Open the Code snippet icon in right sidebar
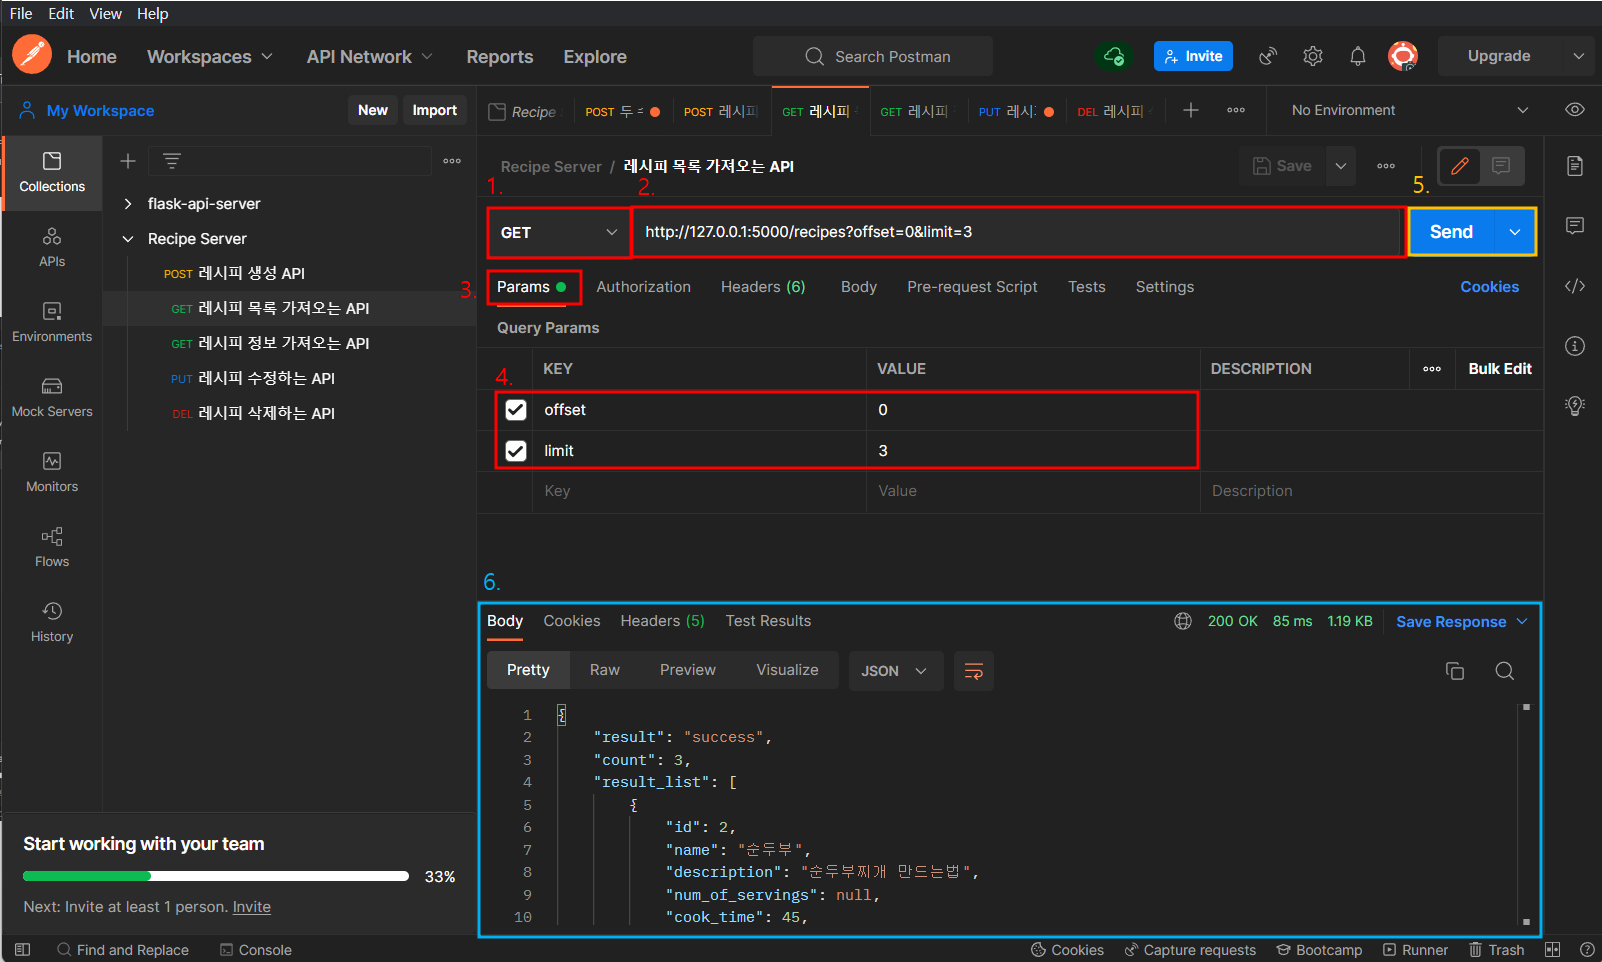This screenshot has height=962, width=1602. click(1575, 286)
